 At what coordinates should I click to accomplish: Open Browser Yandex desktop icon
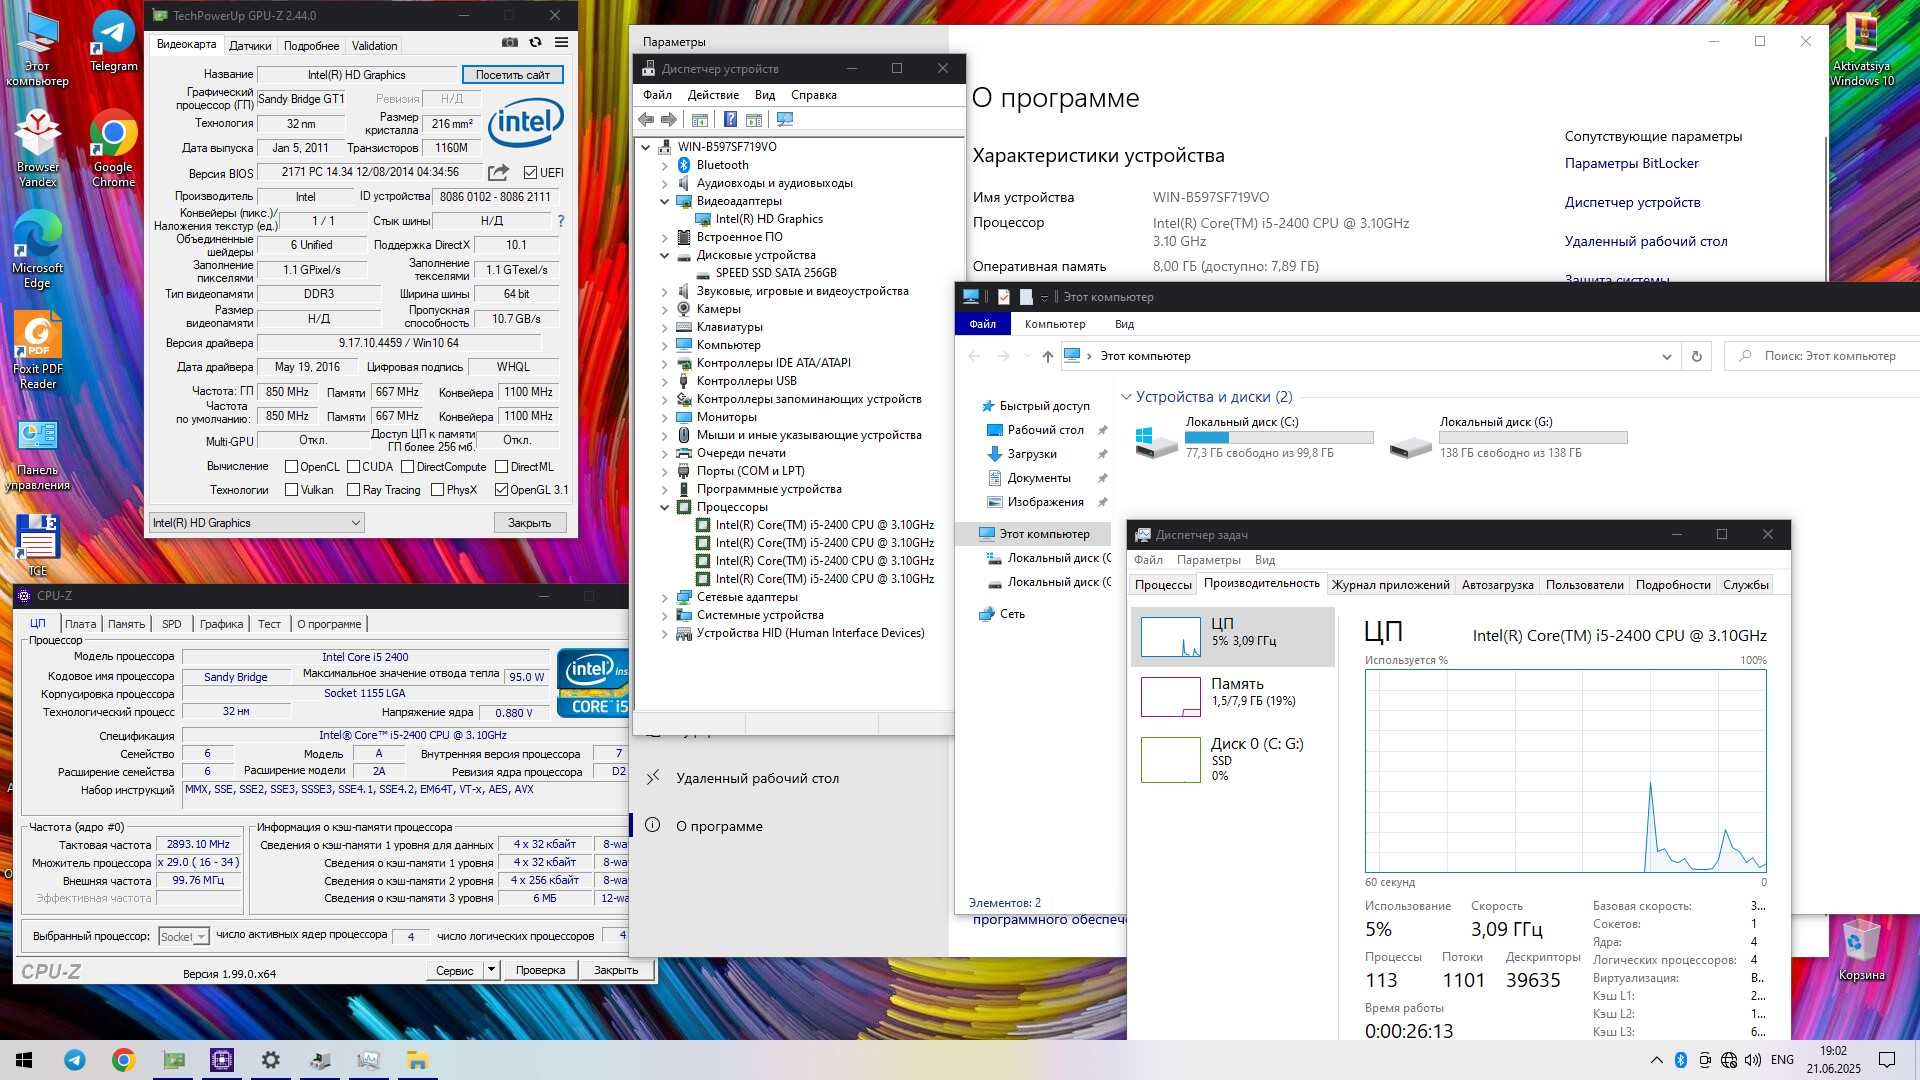[x=37, y=147]
